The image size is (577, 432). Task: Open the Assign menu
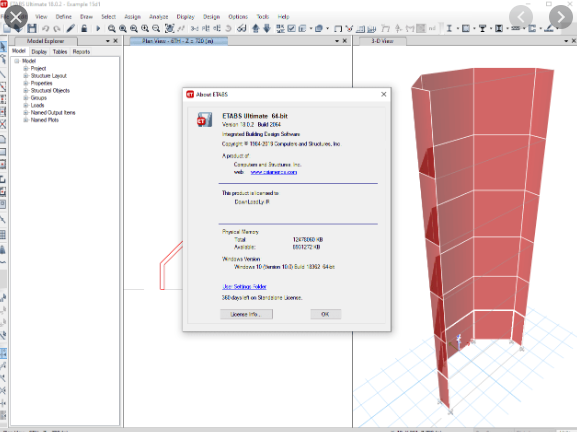[x=132, y=17]
